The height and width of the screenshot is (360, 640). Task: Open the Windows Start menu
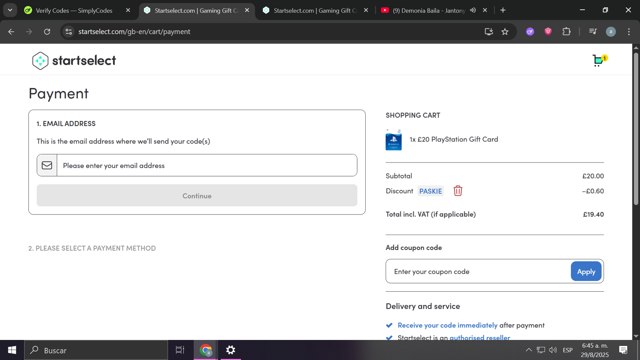click(12, 350)
